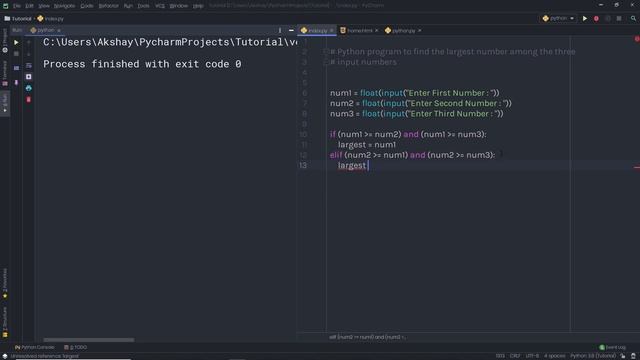
Task: Click the red error indicator at the editor's top right
Action: click(x=637, y=39)
